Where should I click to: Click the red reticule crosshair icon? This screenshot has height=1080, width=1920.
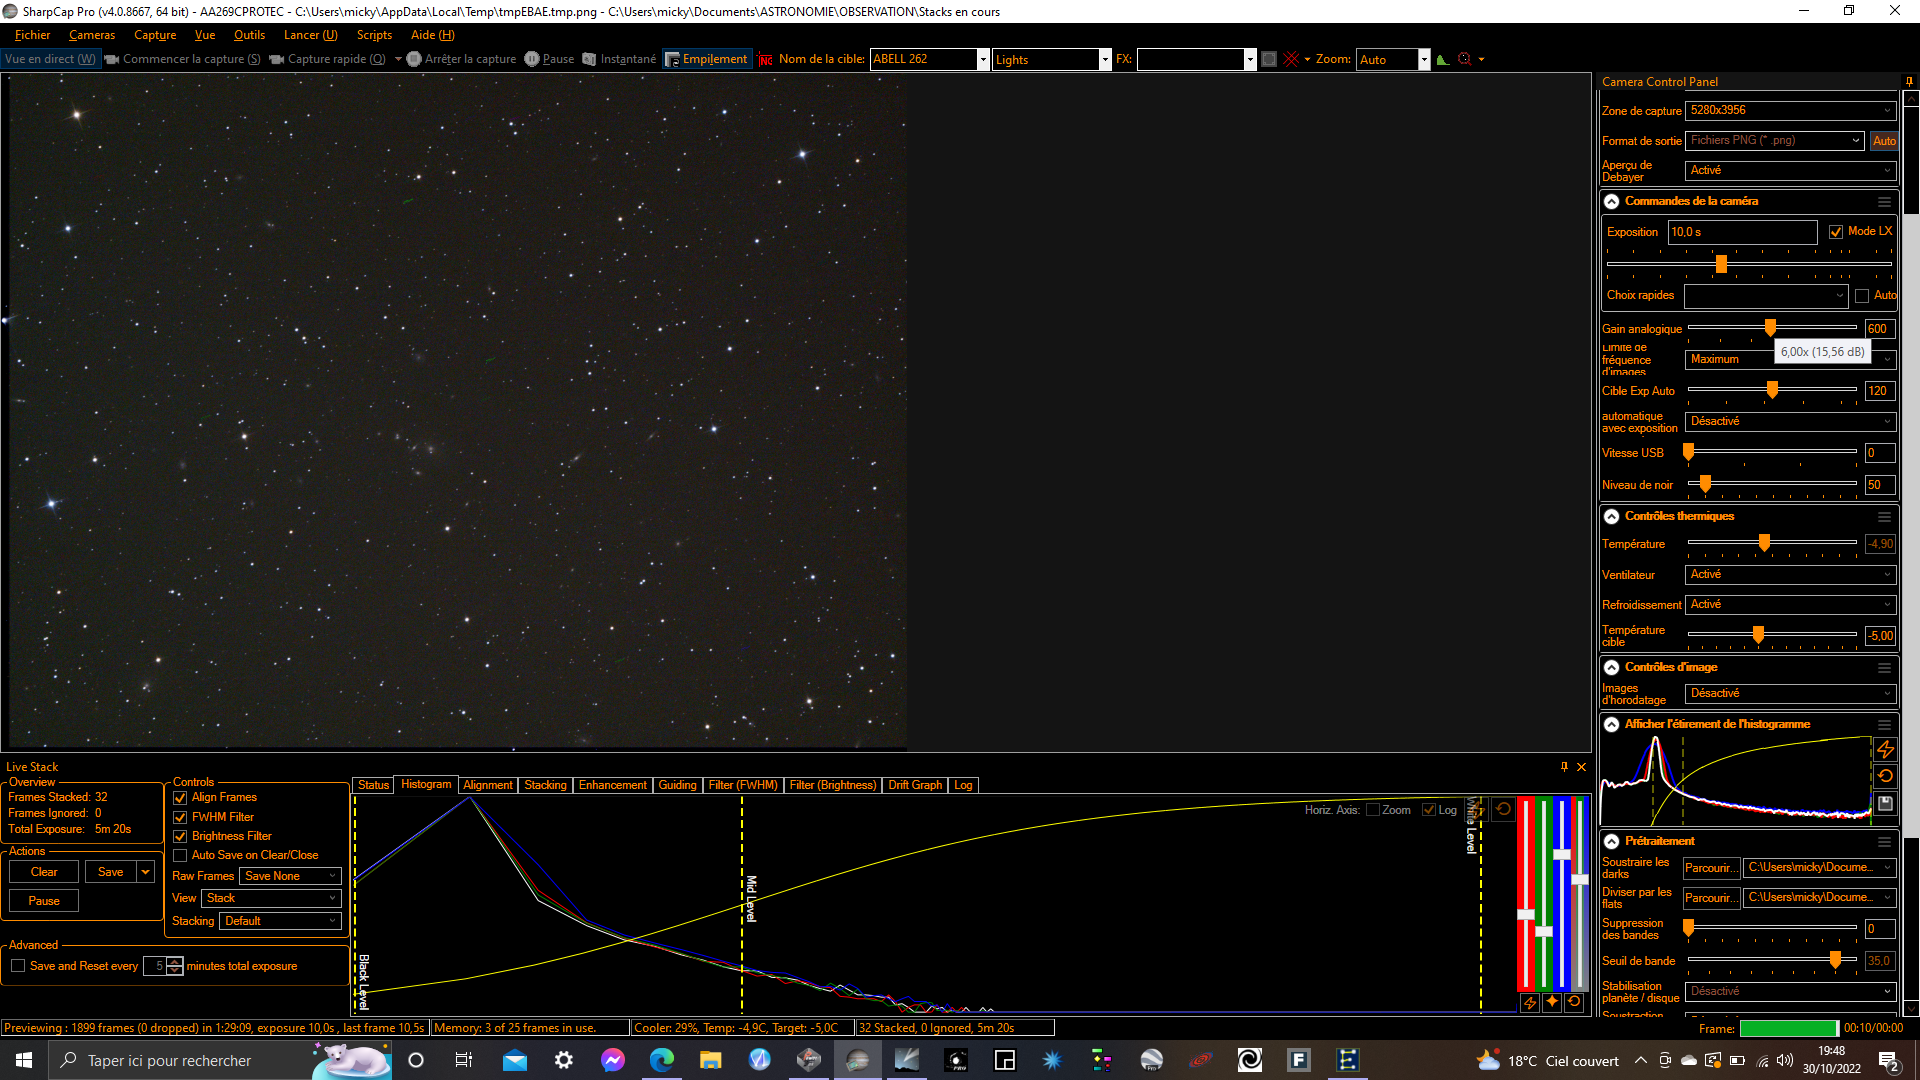[1291, 60]
